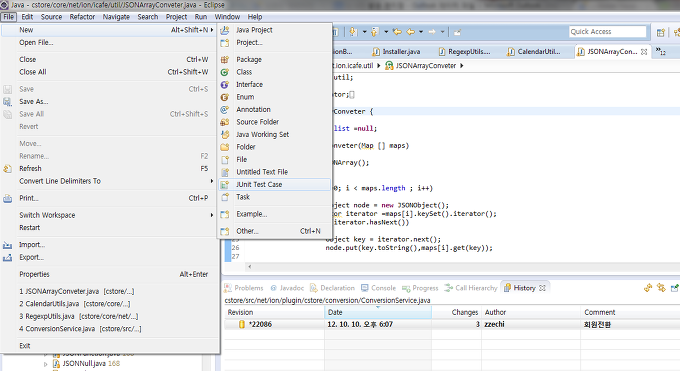Image resolution: width=680 pixels, height=371 pixels.
Task: Expand the New submenu arrow
Action: point(212,30)
